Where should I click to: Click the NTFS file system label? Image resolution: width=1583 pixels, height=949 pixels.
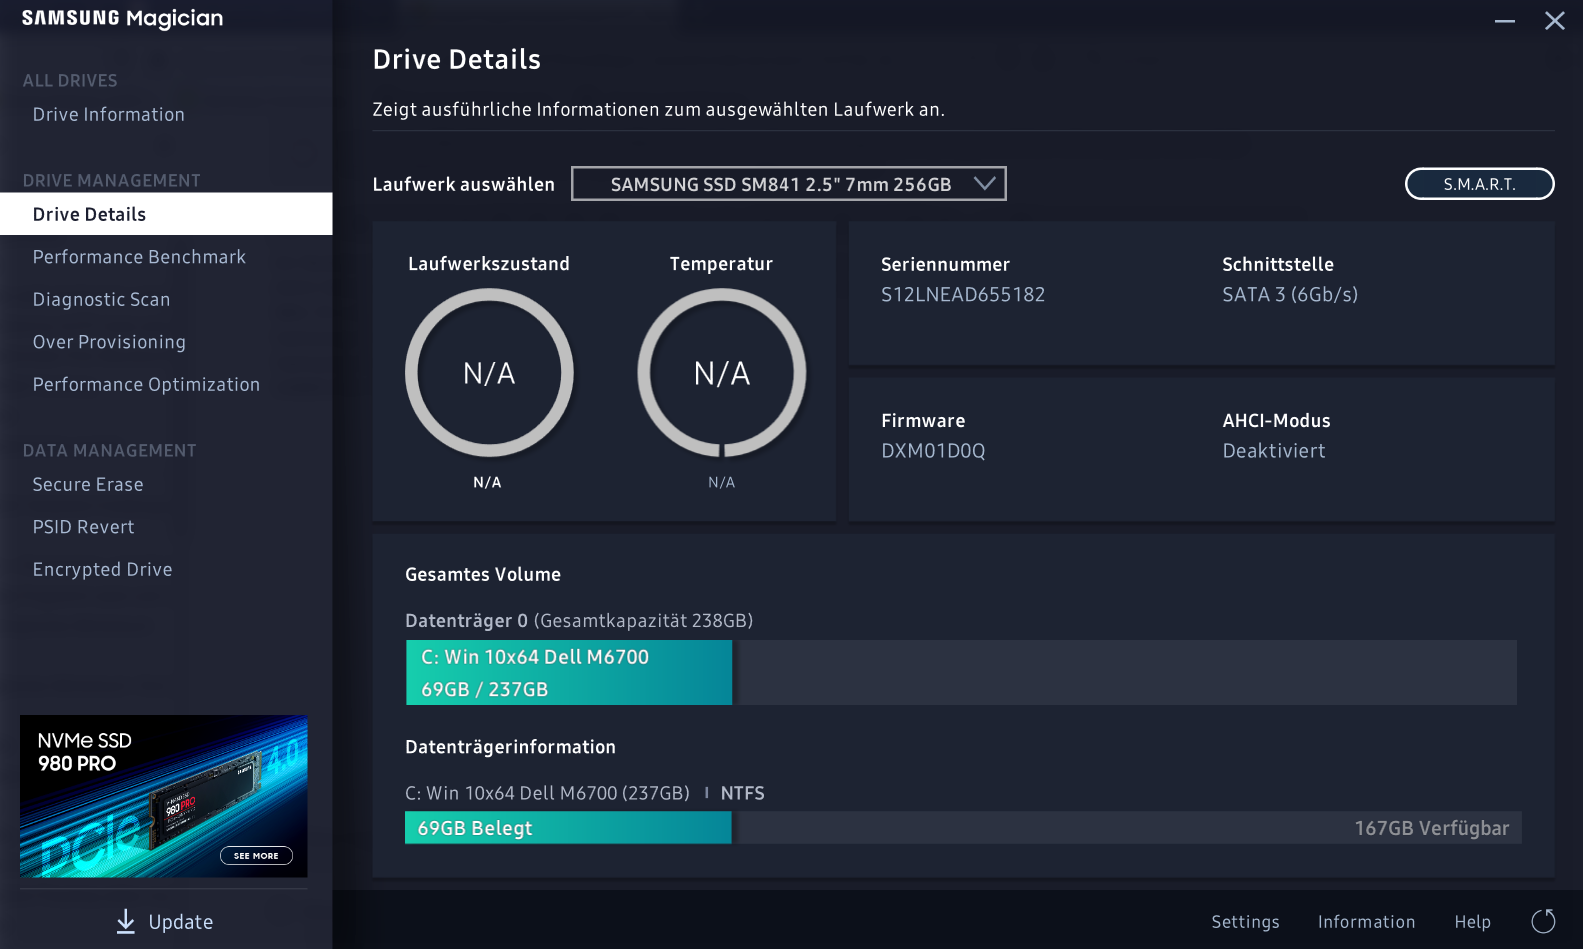[x=742, y=793]
